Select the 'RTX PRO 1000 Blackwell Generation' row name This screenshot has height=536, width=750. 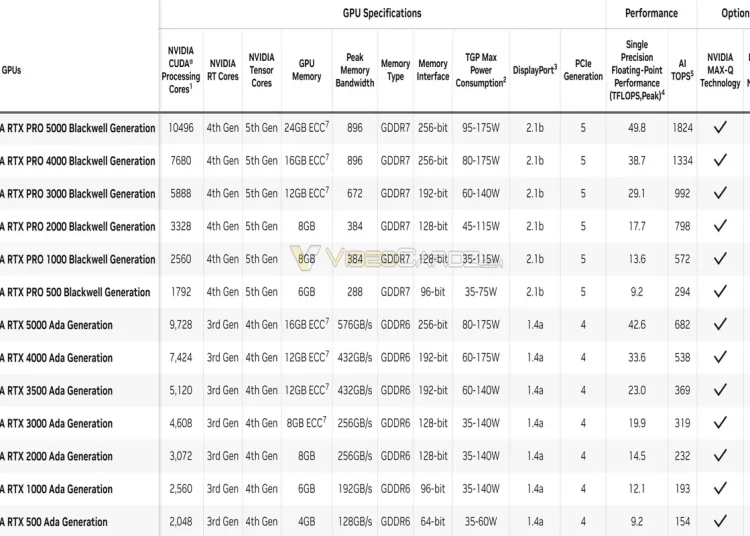click(x=78, y=259)
